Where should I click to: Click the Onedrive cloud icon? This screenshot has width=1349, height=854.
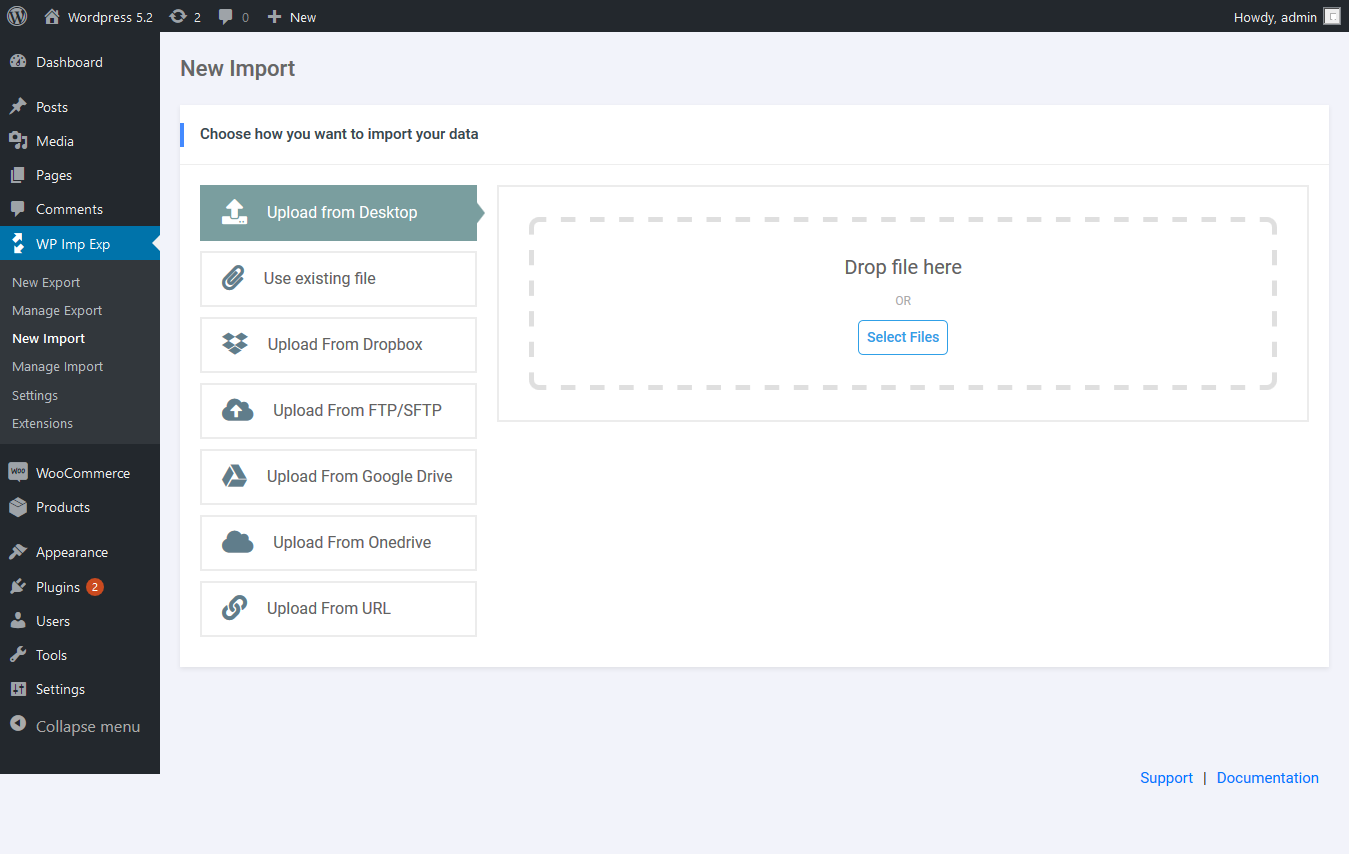click(237, 542)
